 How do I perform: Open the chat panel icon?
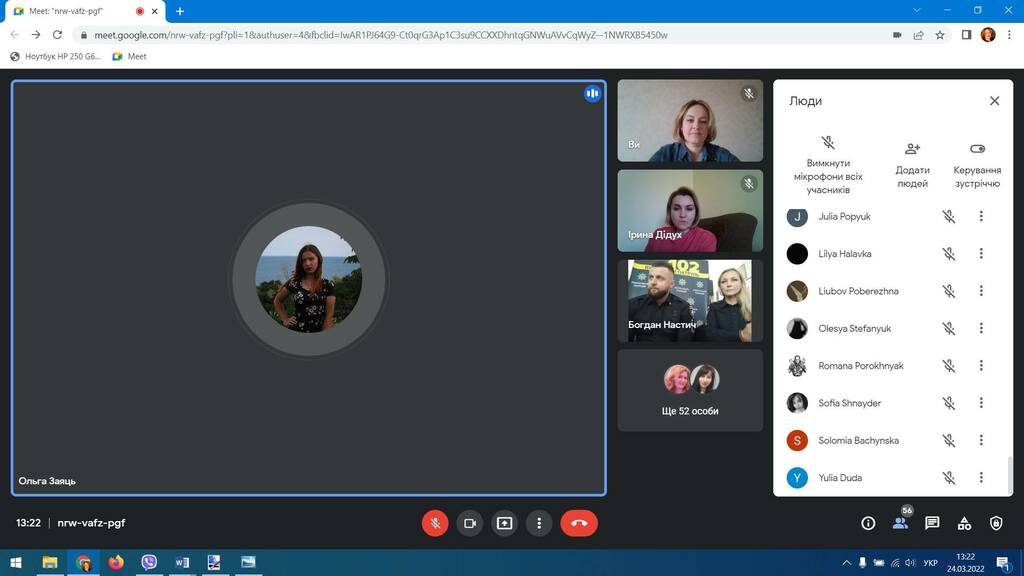tap(932, 523)
